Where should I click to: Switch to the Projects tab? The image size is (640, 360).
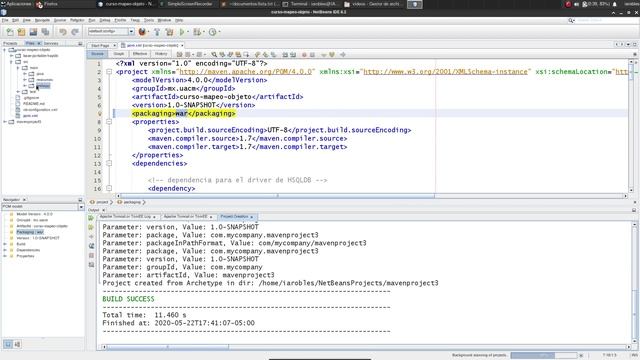(10, 43)
